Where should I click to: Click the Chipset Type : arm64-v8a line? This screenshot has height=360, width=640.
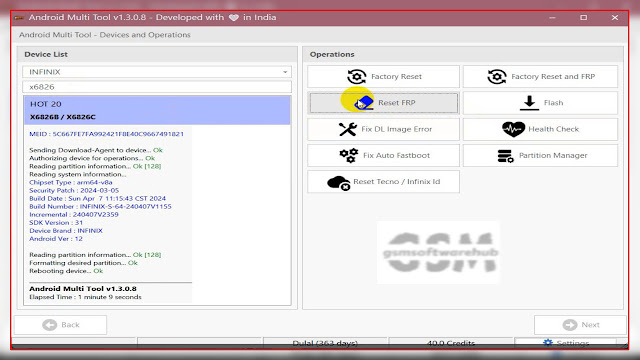click(x=71, y=182)
